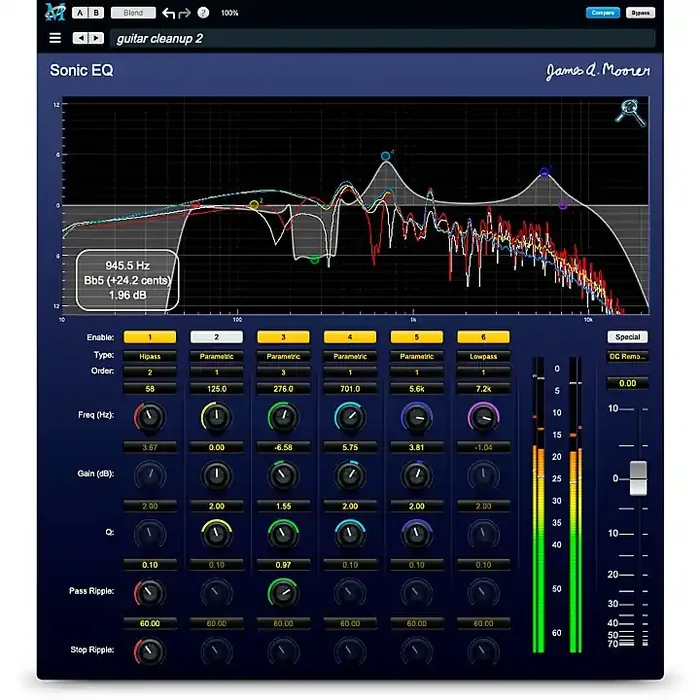Click the output gain fader handle
The height and width of the screenshot is (700, 700).
pos(638,479)
